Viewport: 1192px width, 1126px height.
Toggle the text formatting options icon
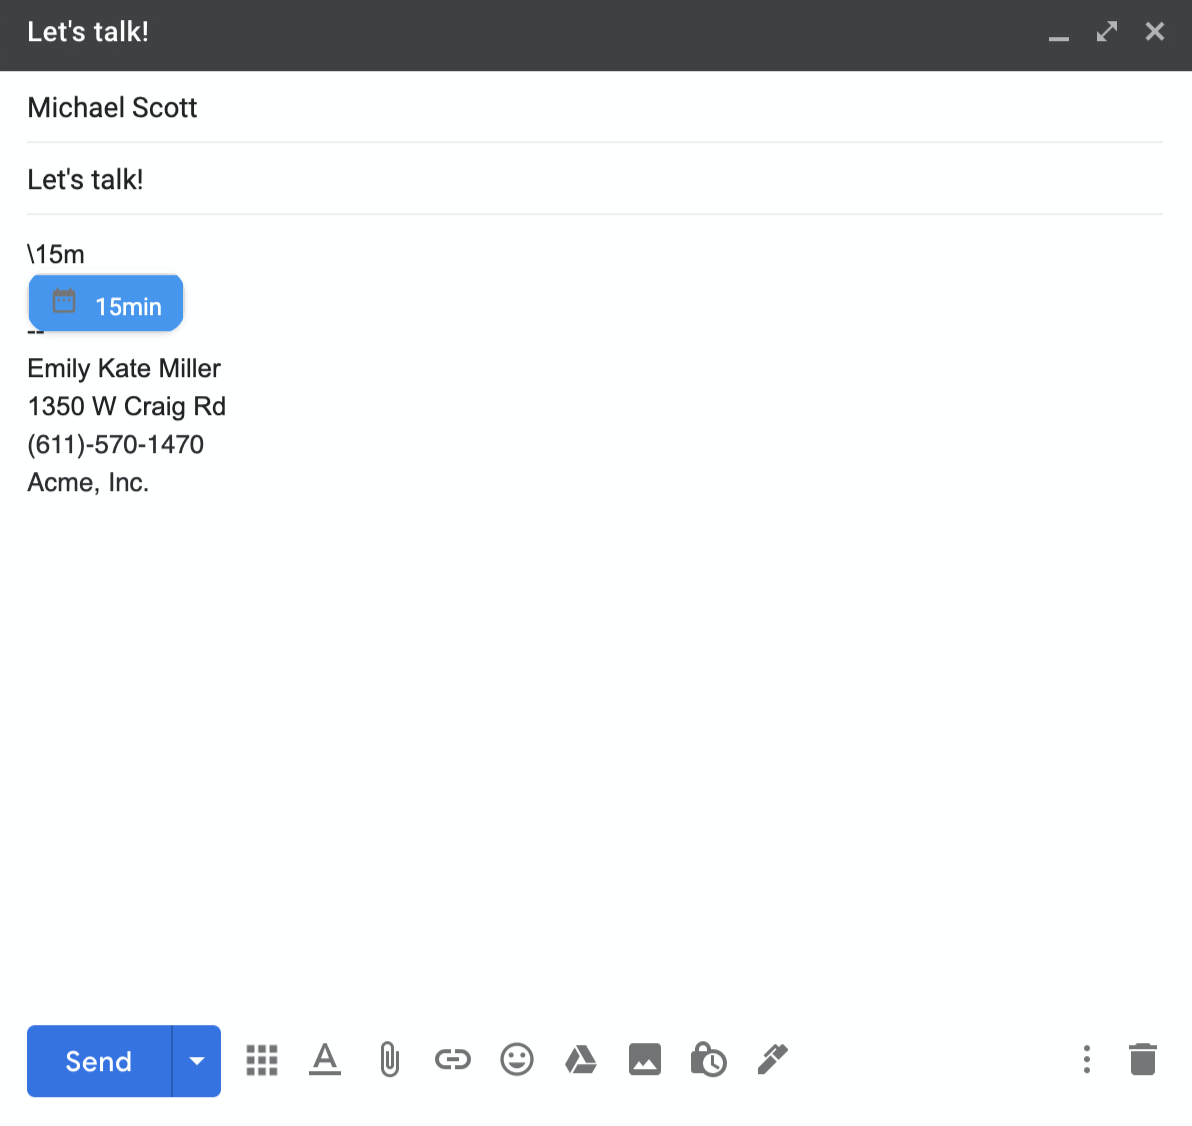tap(325, 1059)
